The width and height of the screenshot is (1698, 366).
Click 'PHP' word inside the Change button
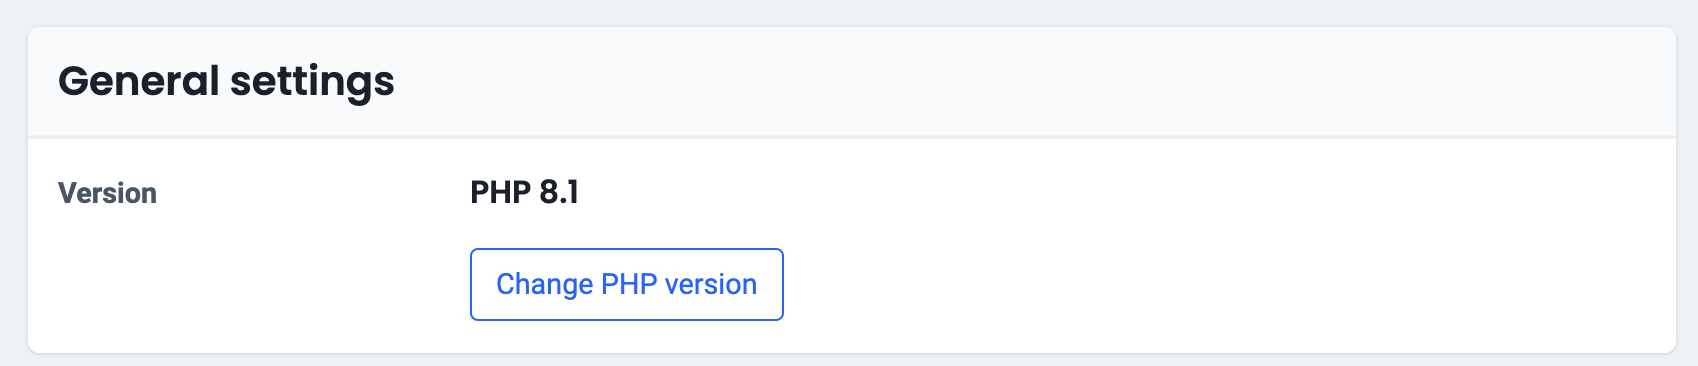pos(629,285)
